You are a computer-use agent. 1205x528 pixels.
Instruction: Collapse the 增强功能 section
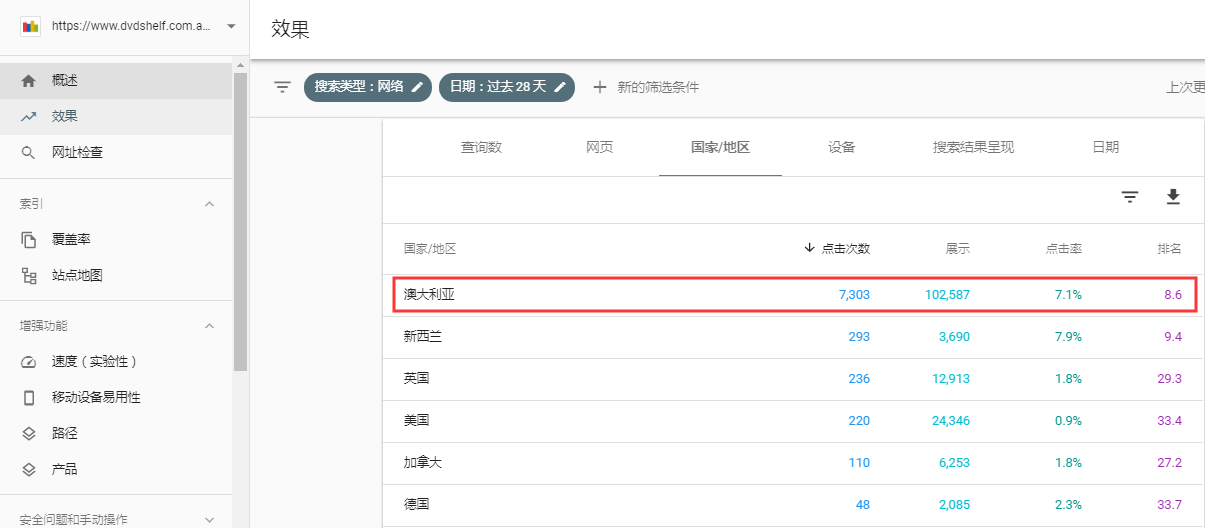coord(209,326)
